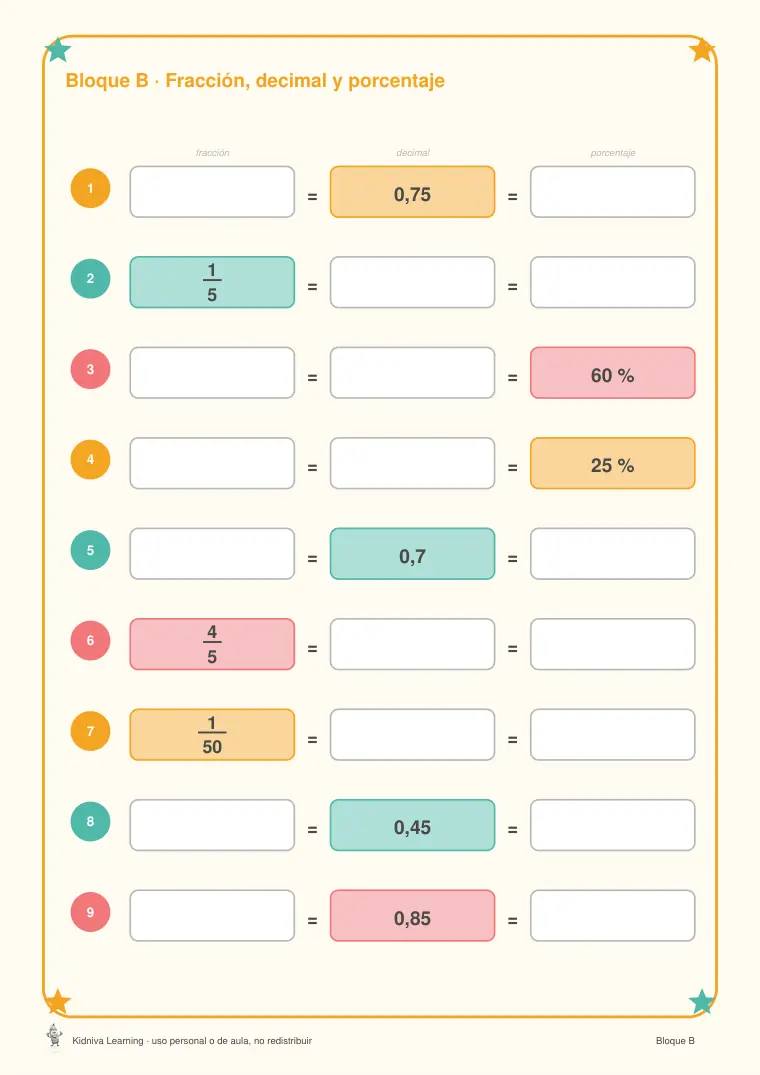Click the empty percentage box next to 0,7
The image size is (760, 1075).
613,554
